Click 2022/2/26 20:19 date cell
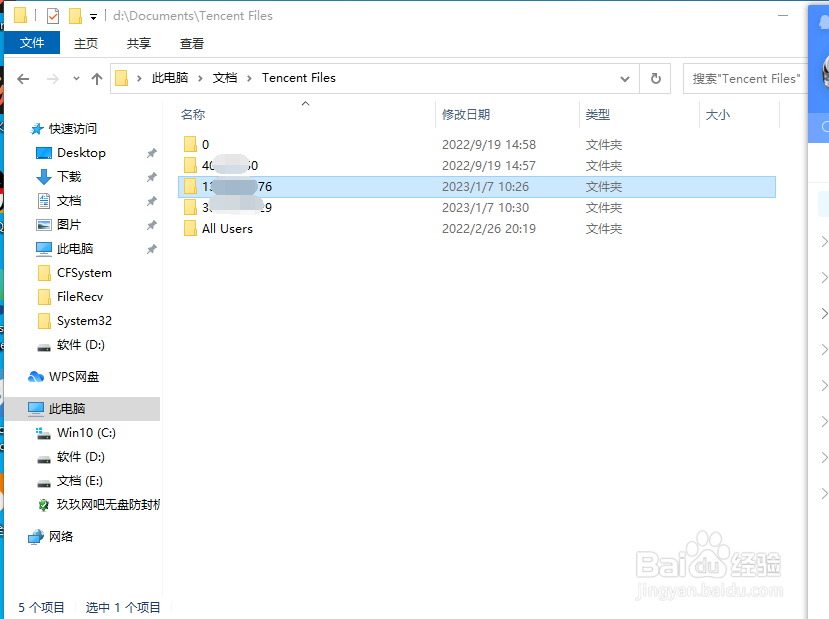The height and width of the screenshot is (619, 829). pos(489,229)
